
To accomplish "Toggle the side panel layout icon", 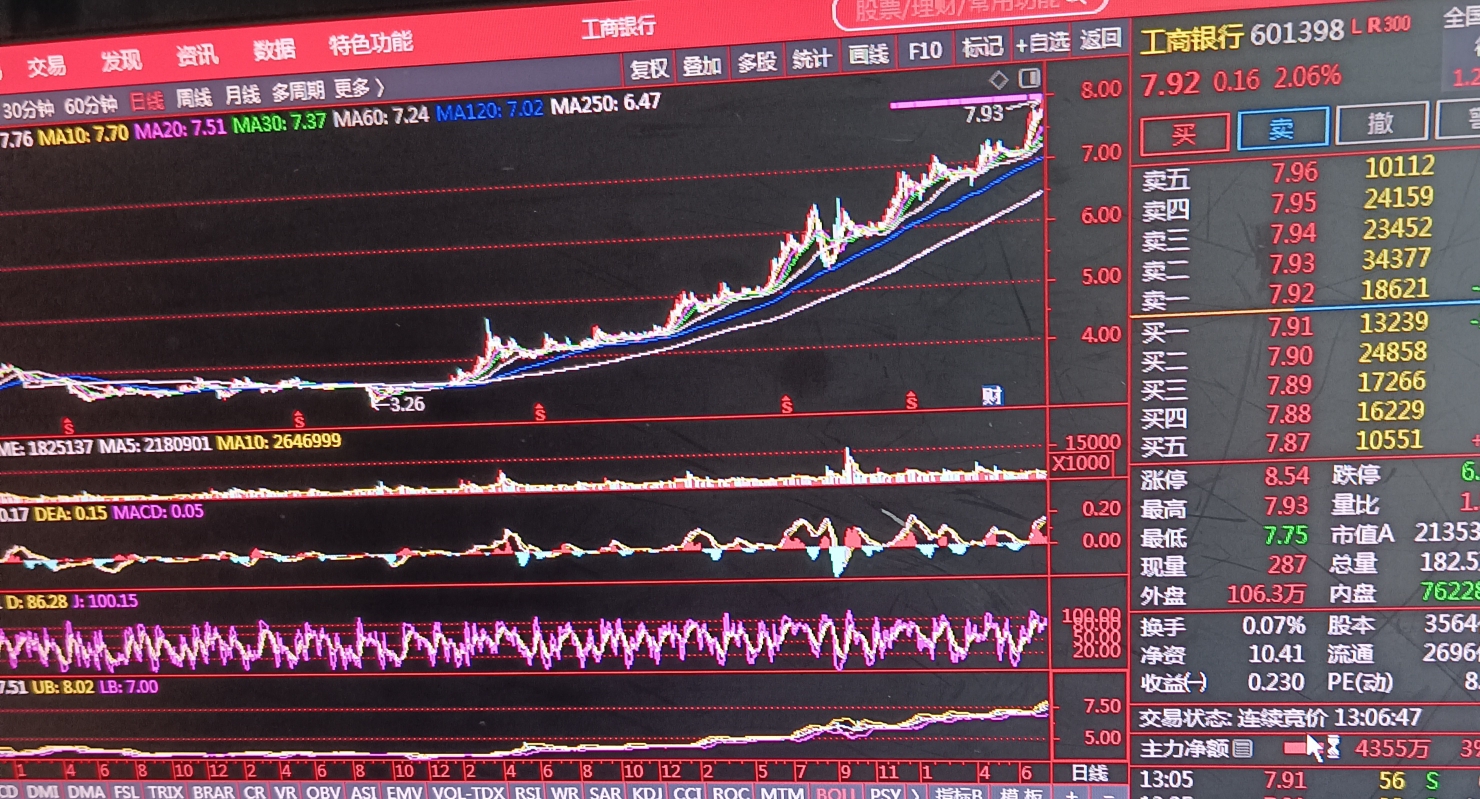I will click(1029, 78).
